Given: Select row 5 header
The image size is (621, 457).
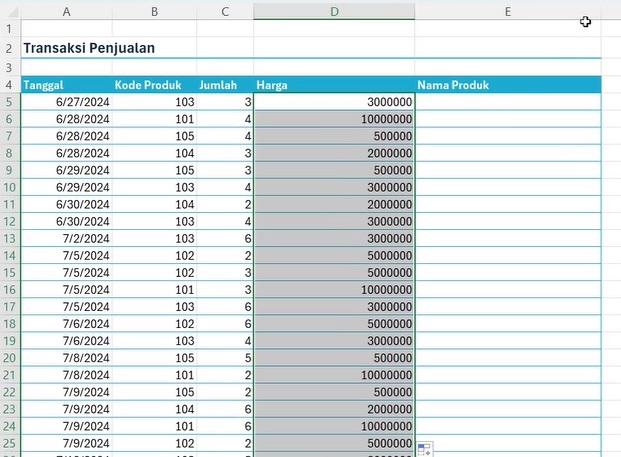Looking at the screenshot, I should click(x=9, y=102).
